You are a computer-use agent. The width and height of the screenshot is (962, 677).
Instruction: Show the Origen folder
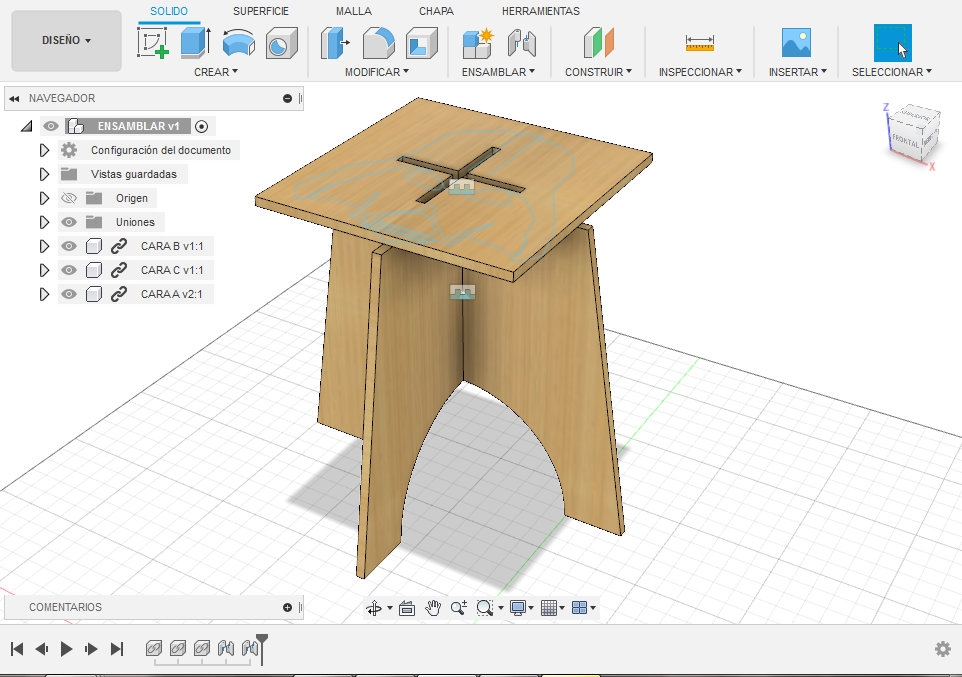point(69,198)
